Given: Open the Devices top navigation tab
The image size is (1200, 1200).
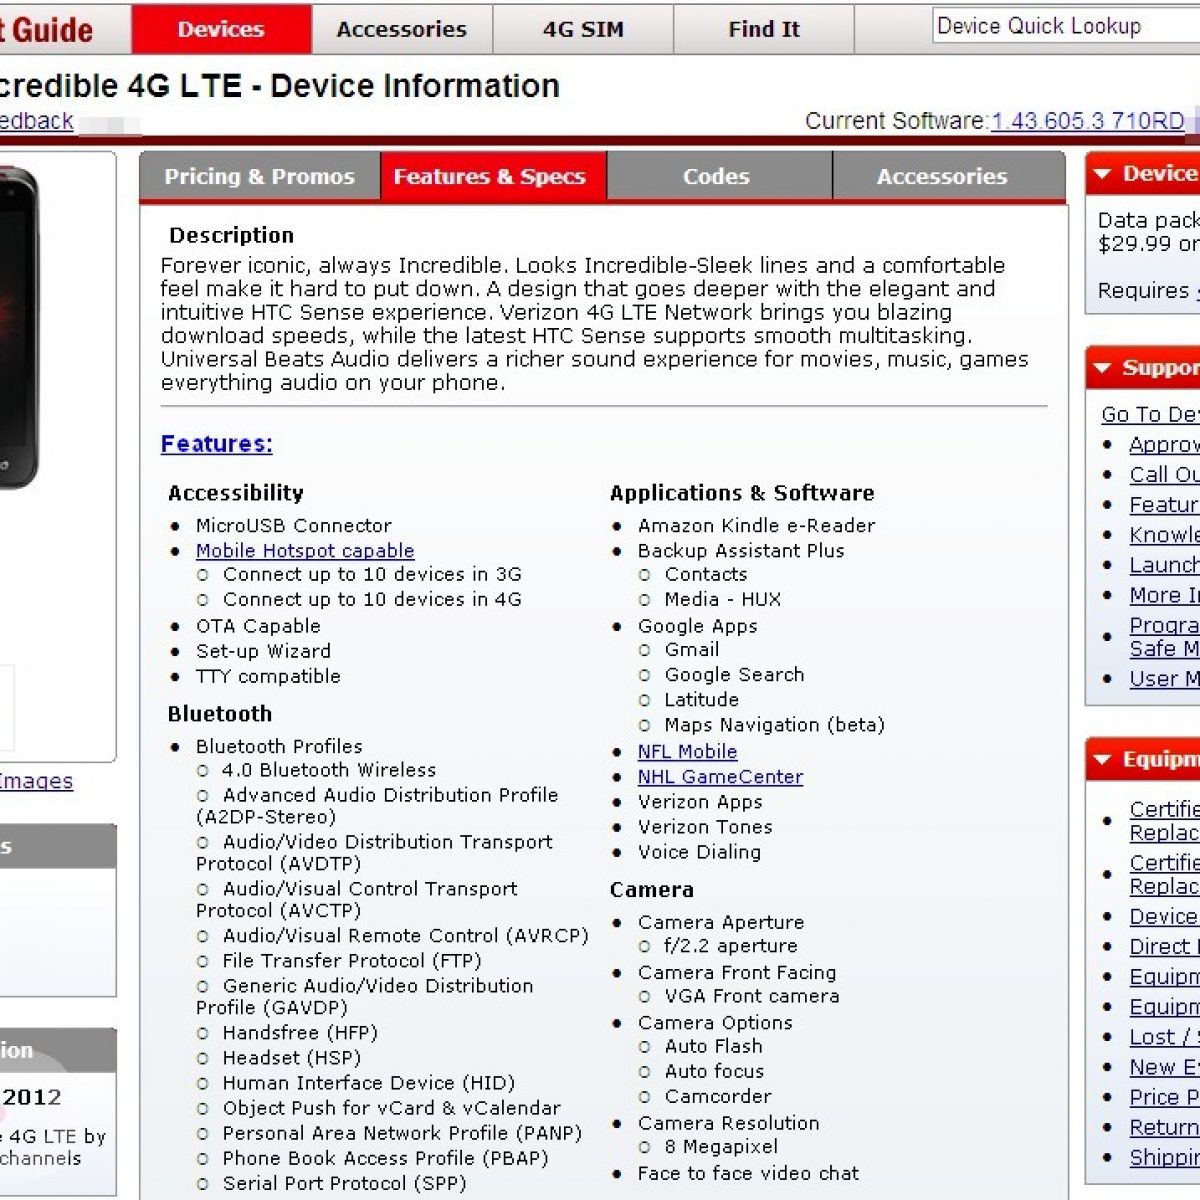Looking at the screenshot, I should tap(221, 29).
